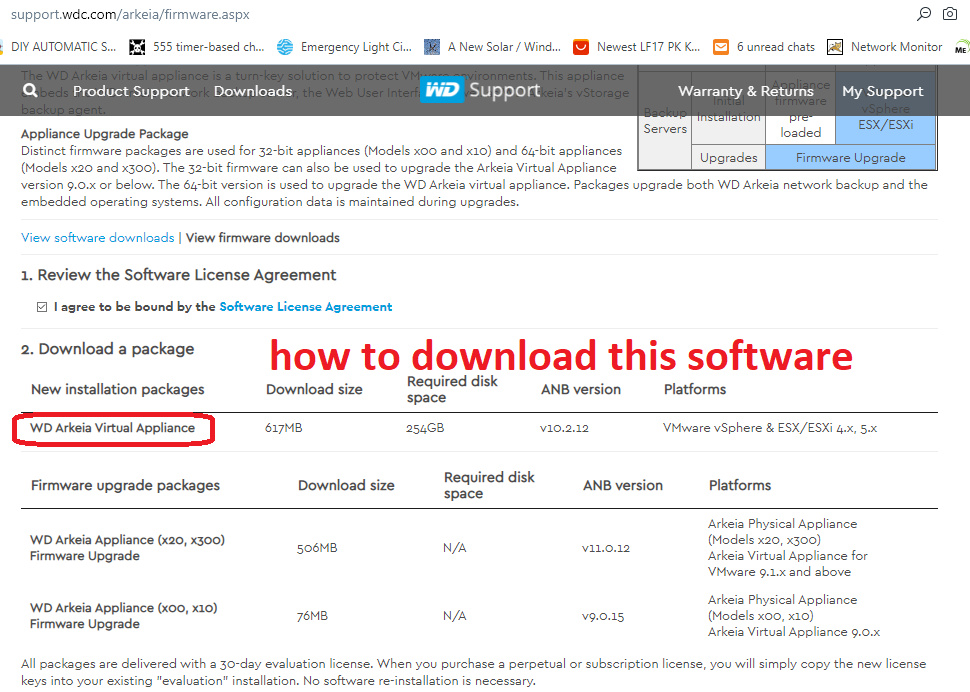Click the New installation packages header
The image size is (970, 692).
[118, 389]
